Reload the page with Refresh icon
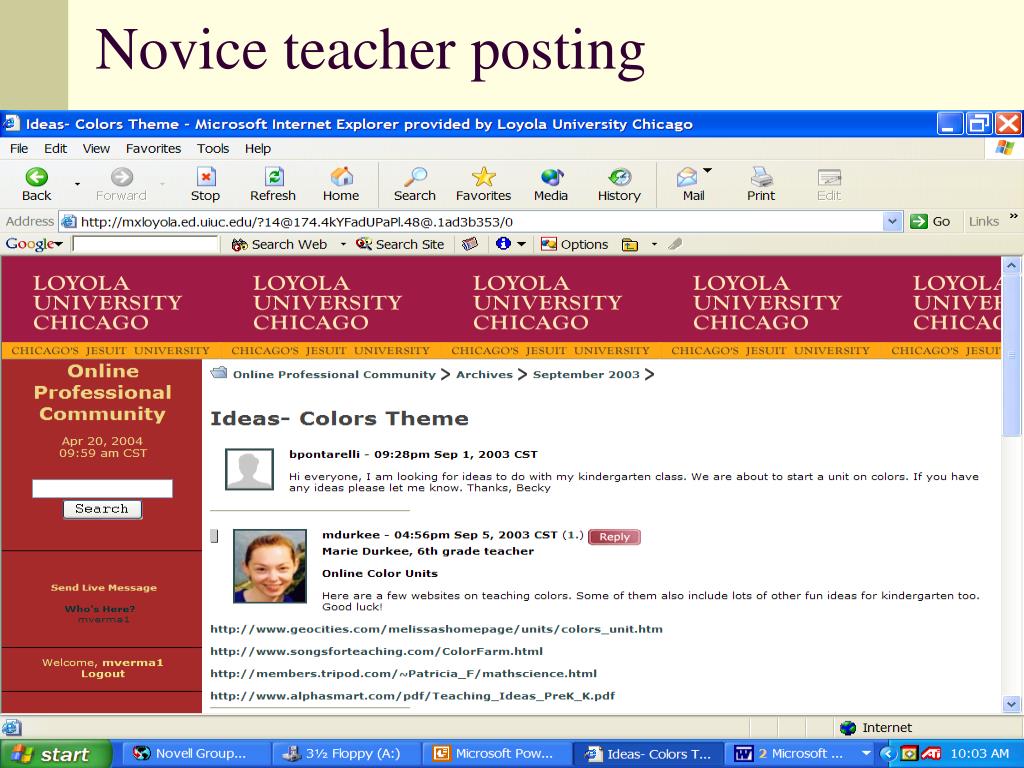Image resolution: width=1024 pixels, height=768 pixels. (x=274, y=177)
